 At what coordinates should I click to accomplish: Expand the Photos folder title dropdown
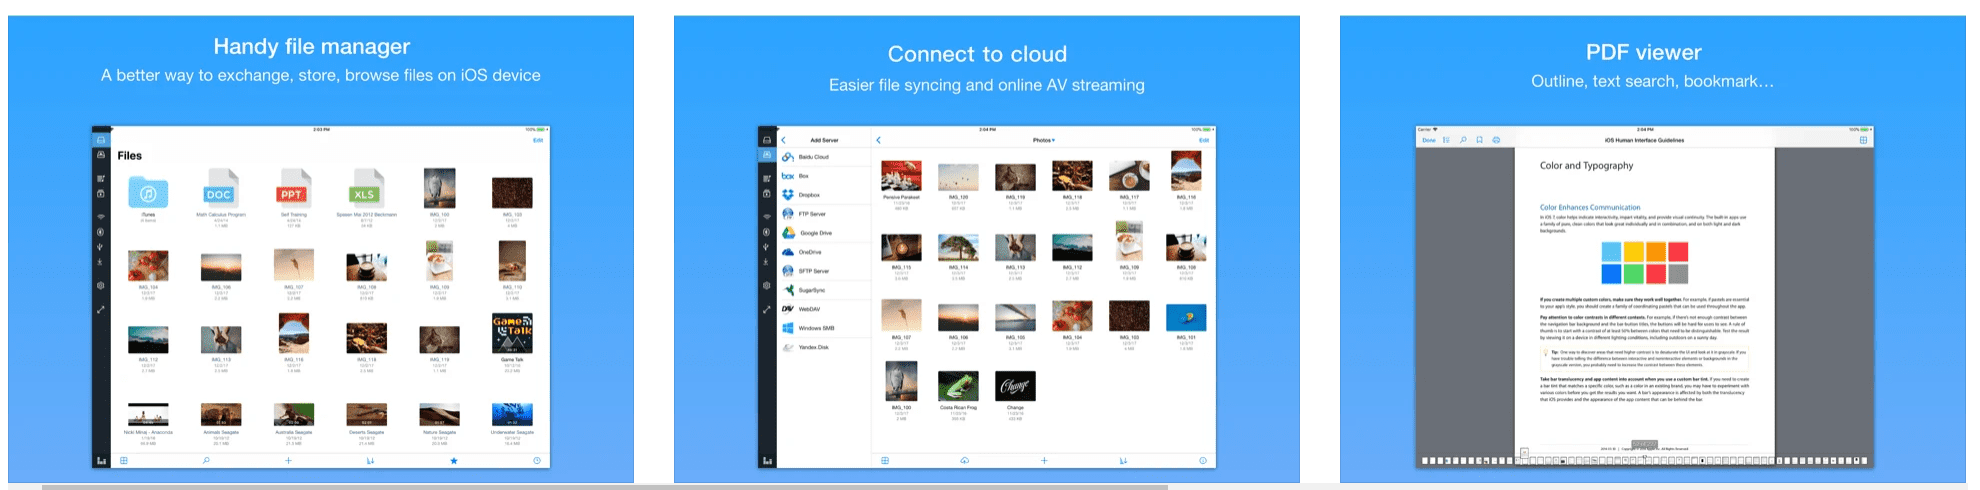(x=1043, y=140)
